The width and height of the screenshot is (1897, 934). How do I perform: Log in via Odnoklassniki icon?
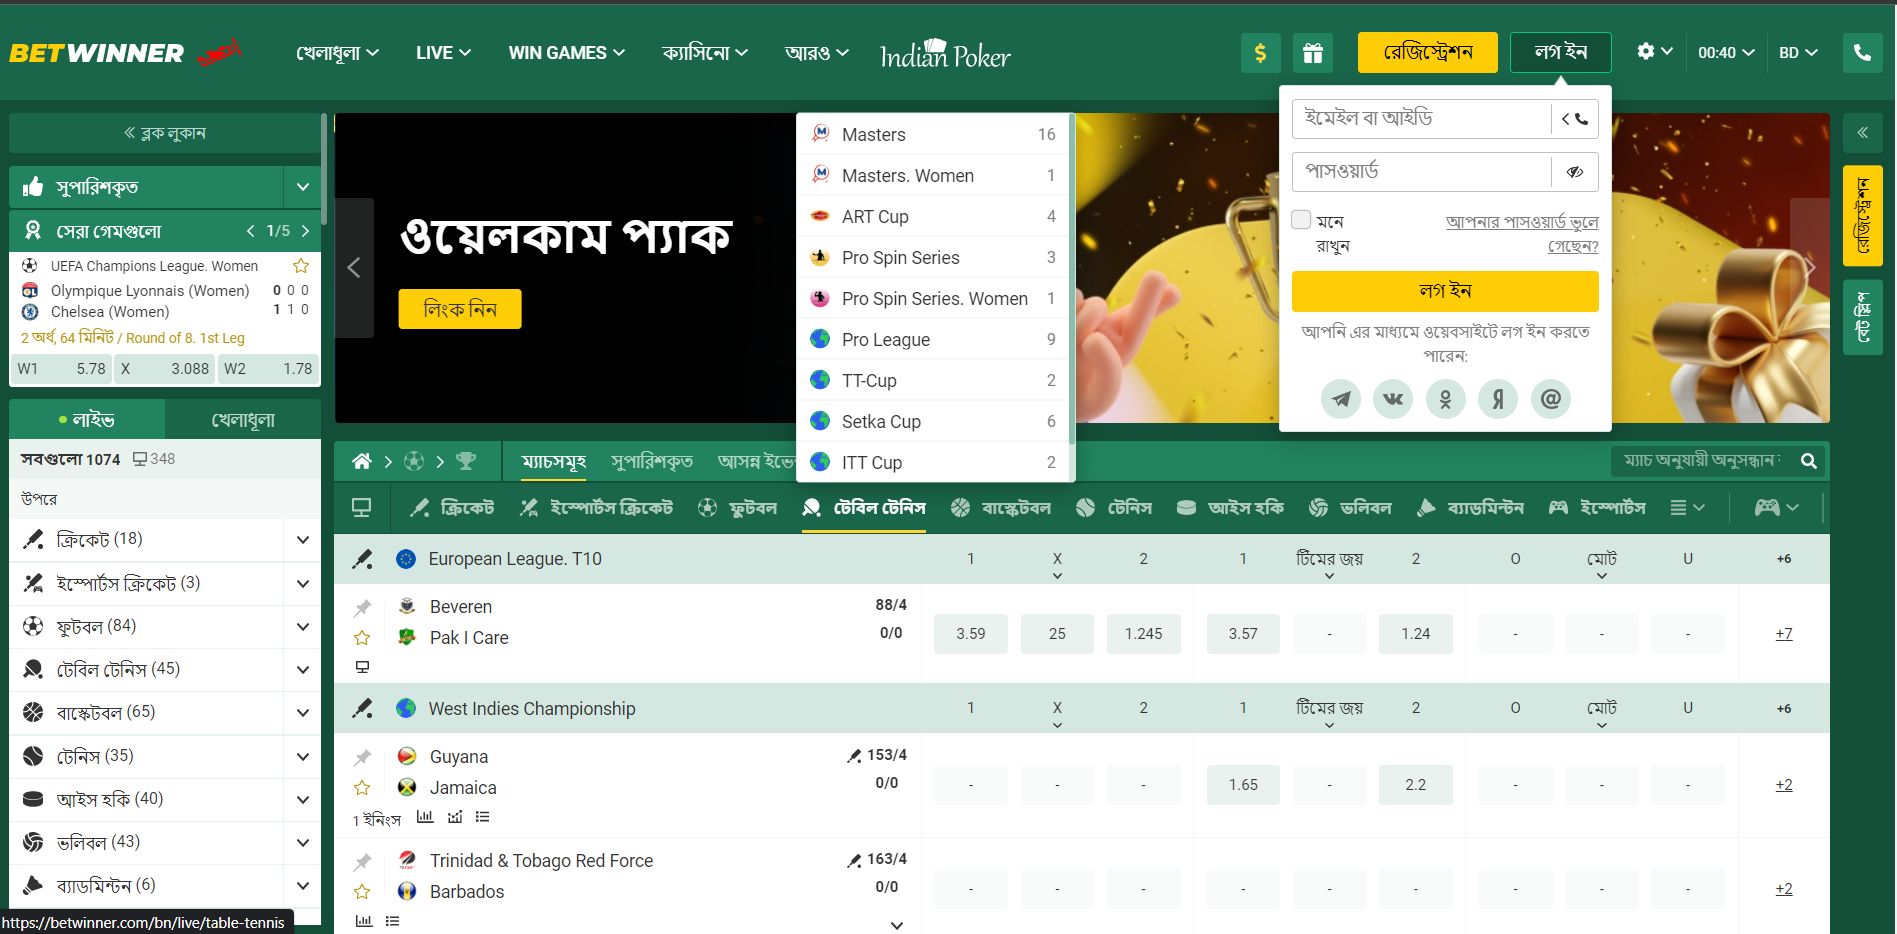click(x=1445, y=399)
